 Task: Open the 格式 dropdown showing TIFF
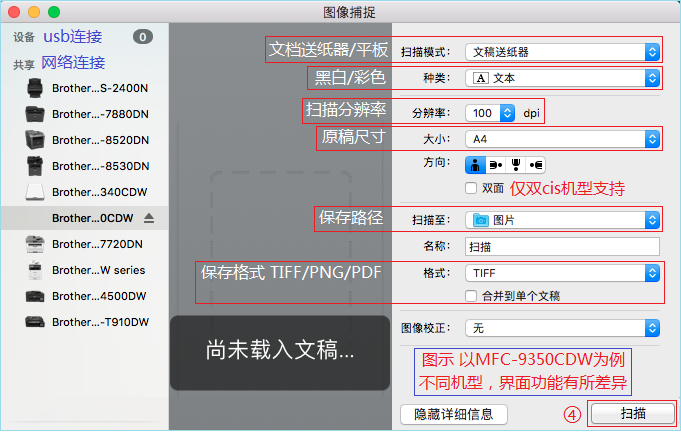click(562, 273)
